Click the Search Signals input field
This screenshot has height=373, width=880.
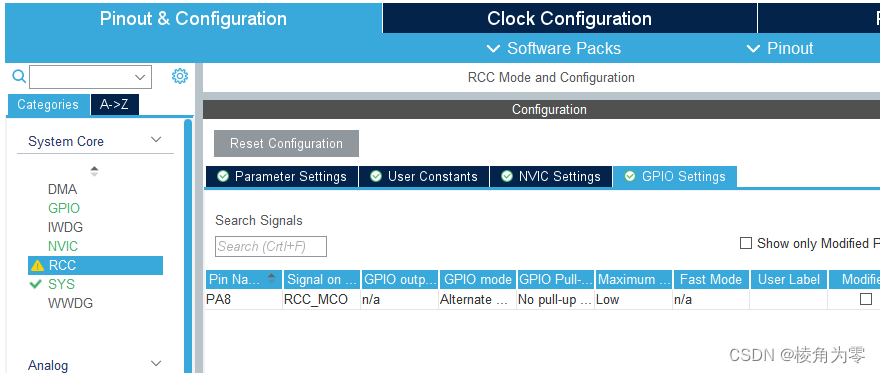click(271, 247)
